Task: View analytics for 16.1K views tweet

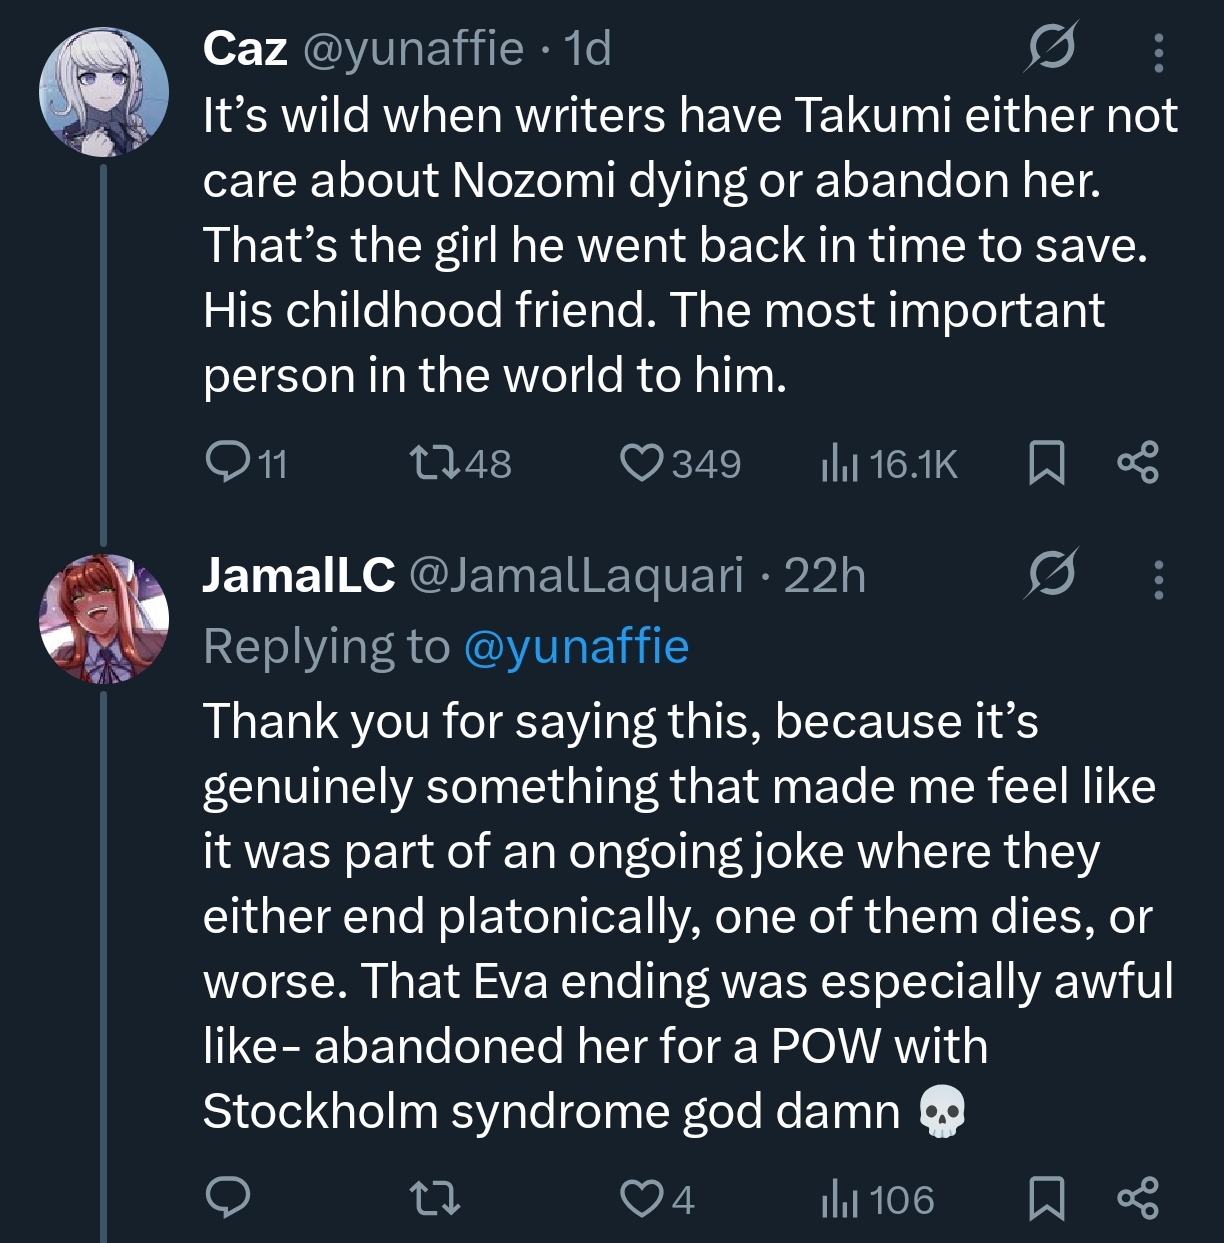Action: pos(888,464)
